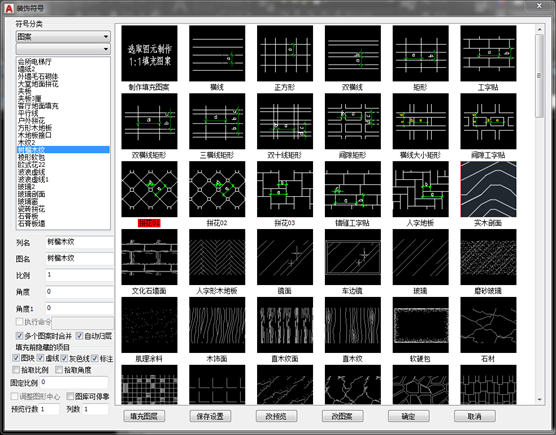The image size is (556, 435).
Task: Select the 工字贴 brick pattern thumbnail
Action: point(488,53)
